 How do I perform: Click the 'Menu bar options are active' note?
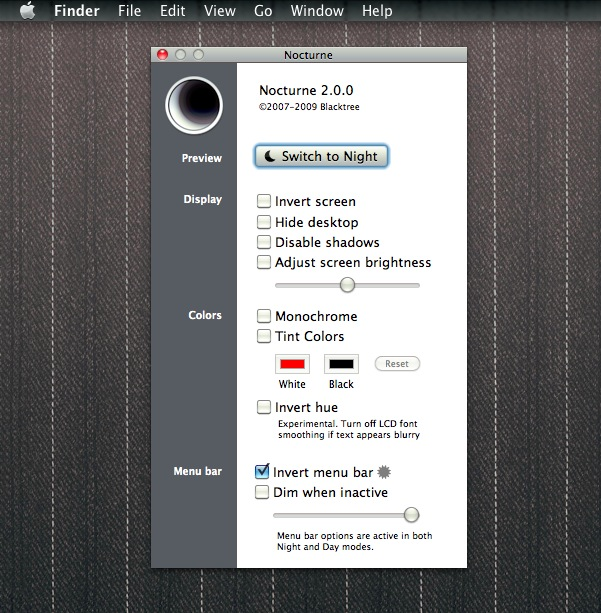click(x=355, y=541)
